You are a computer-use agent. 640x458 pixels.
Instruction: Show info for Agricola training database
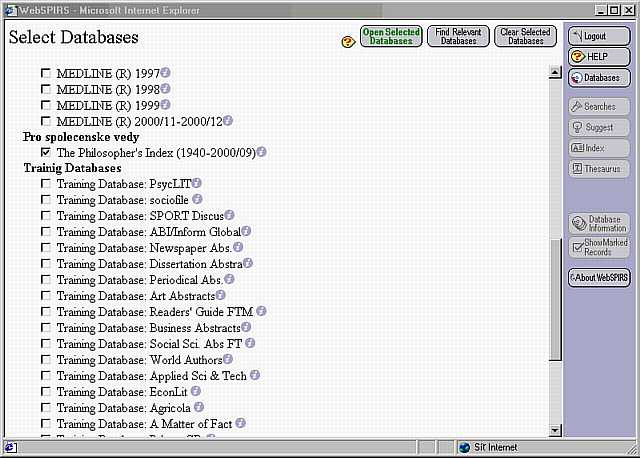[x=199, y=407]
